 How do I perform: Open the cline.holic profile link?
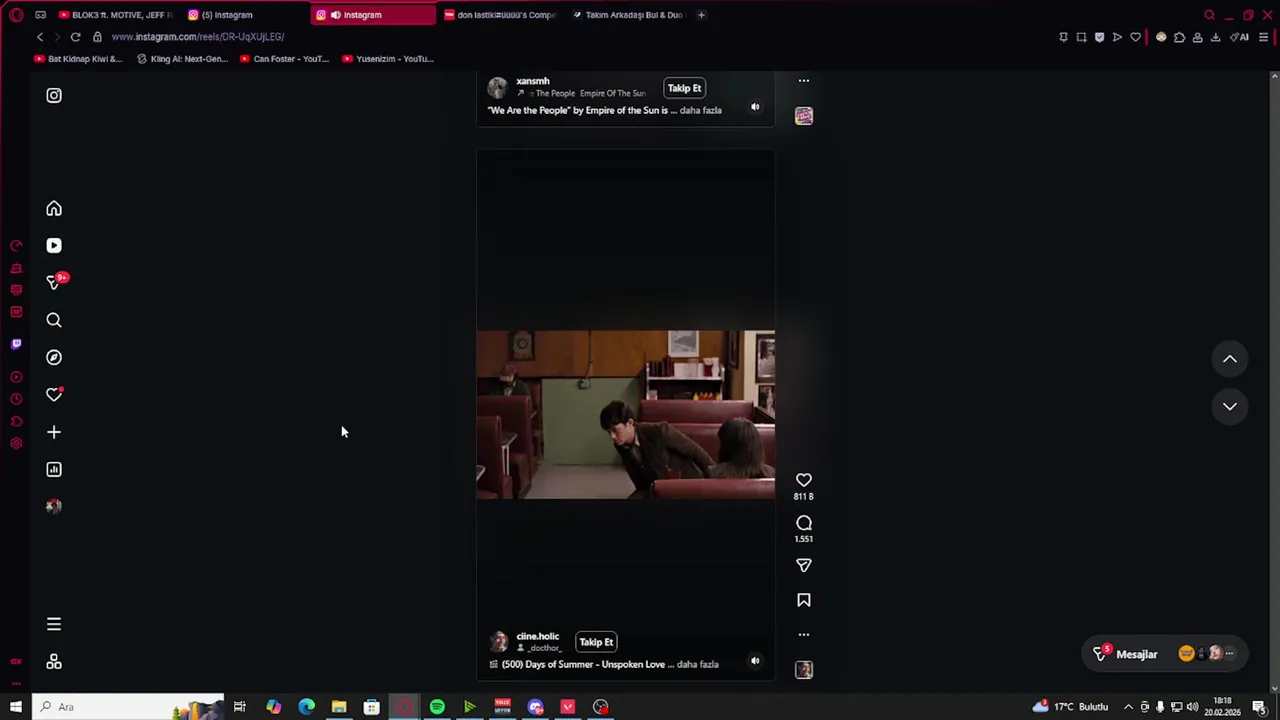[x=538, y=637]
